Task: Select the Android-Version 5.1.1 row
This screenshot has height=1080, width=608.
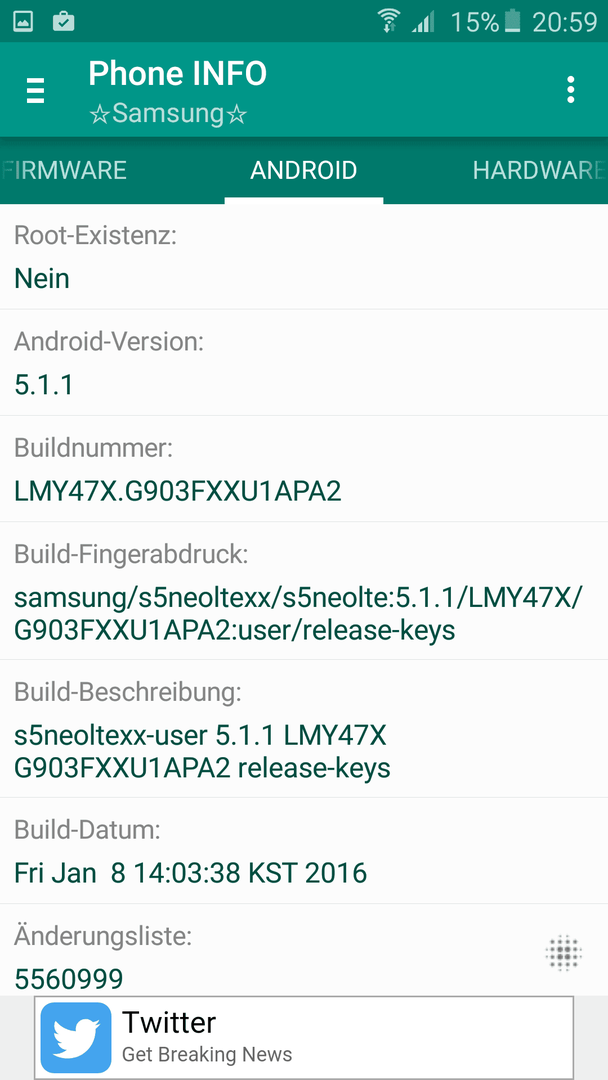Action: click(304, 362)
